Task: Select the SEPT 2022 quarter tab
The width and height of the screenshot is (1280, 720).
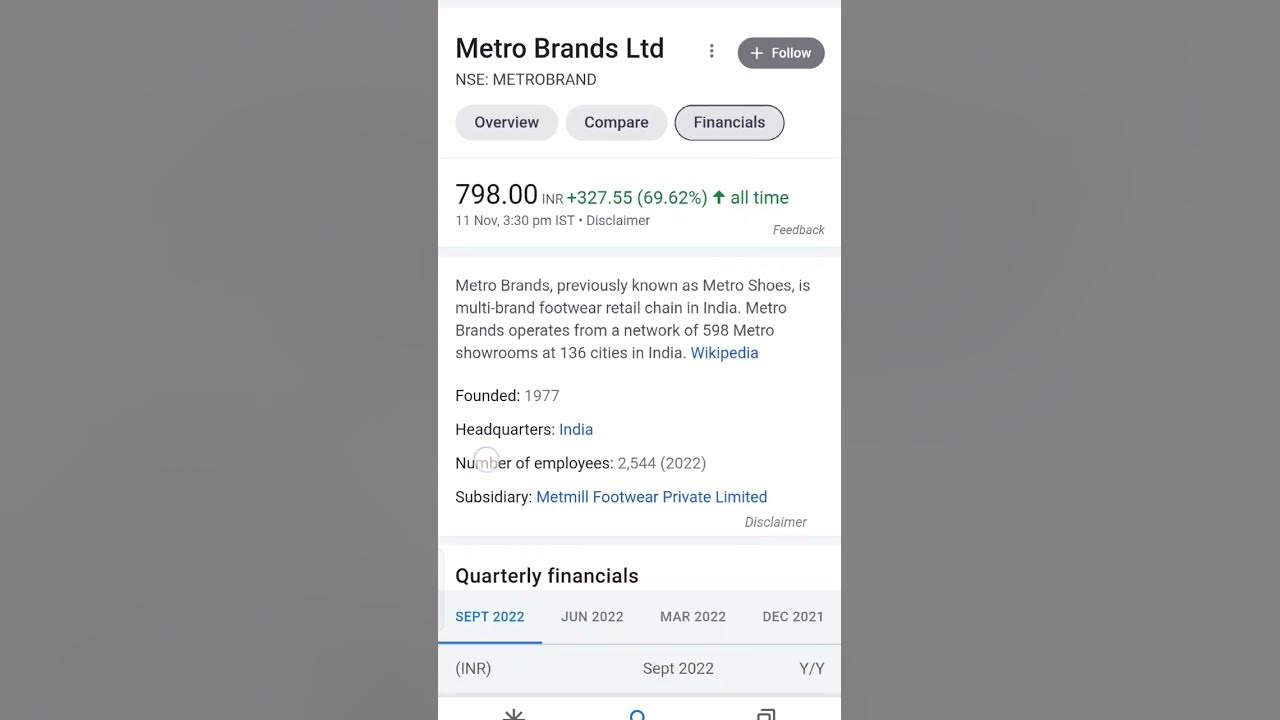Action: tap(489, 616)
